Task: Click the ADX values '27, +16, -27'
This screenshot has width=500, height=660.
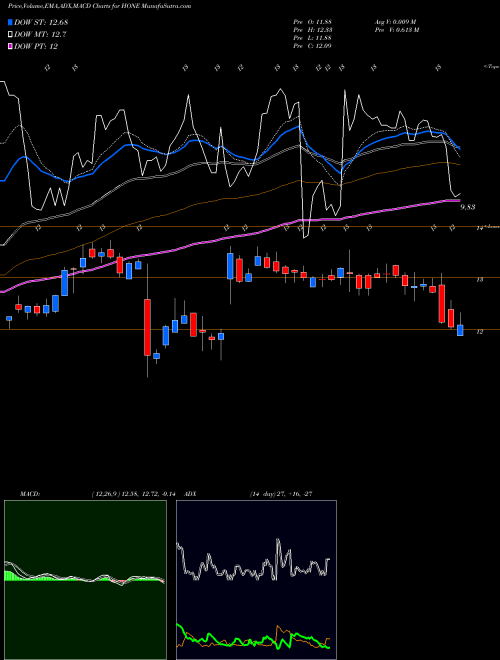Action: (294, 494)
